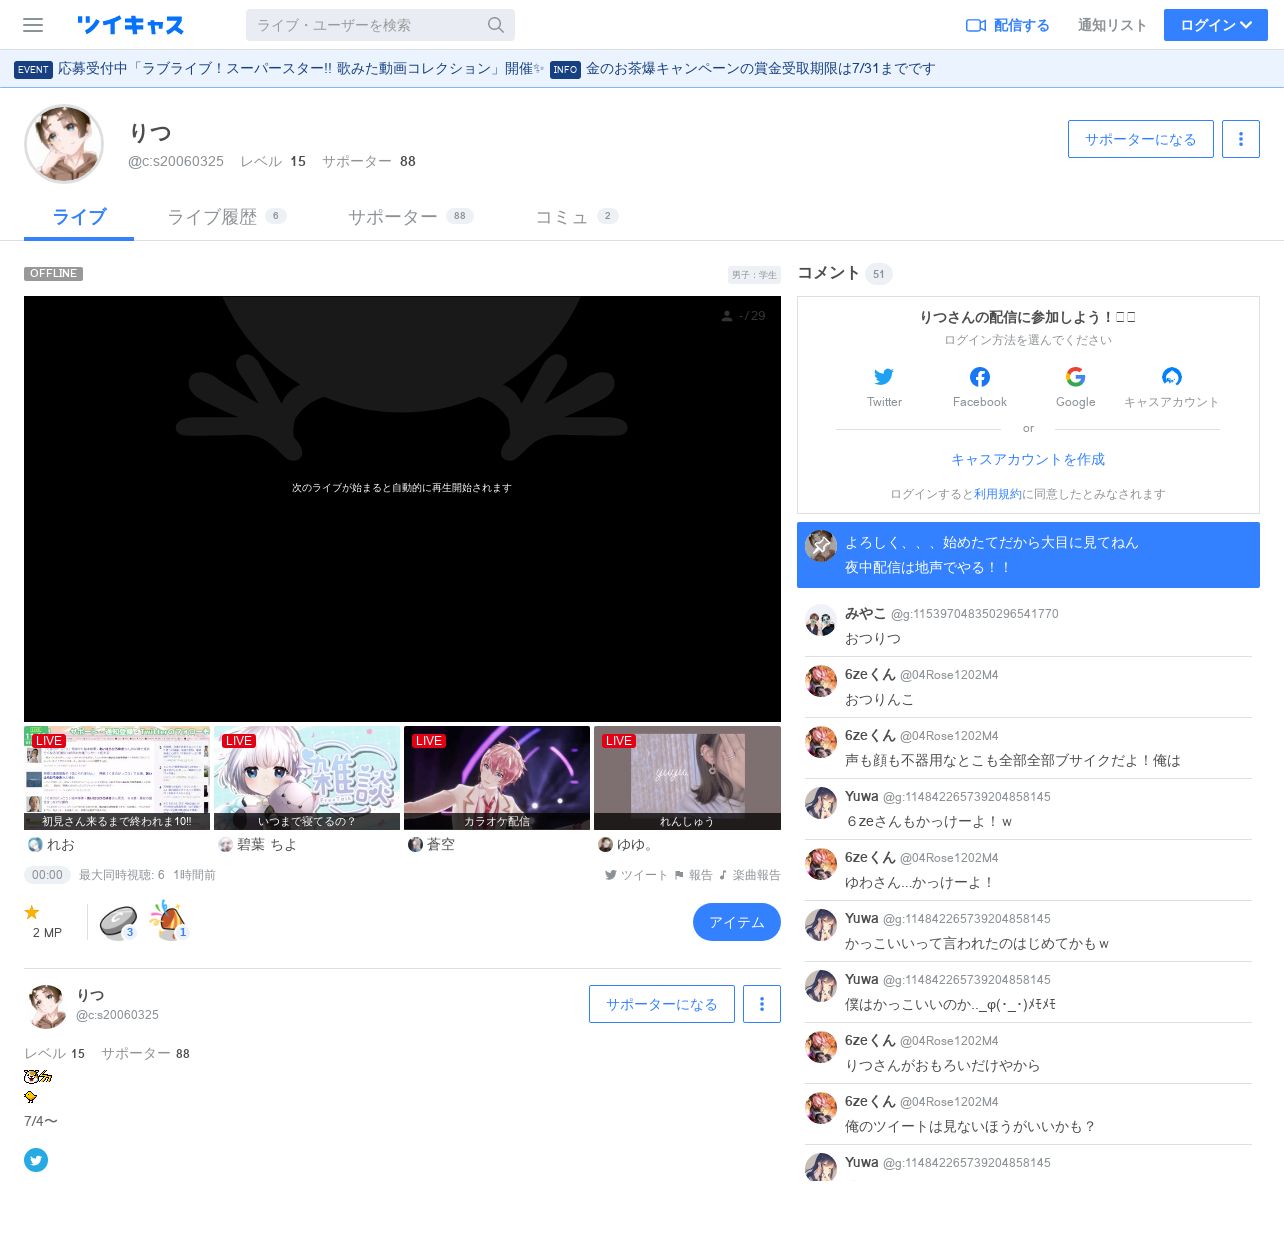Click the star MP icon
Image resolution: width=1284 pixels, height=1245 pixels.
pyautogui.click(x=32, y=912)
